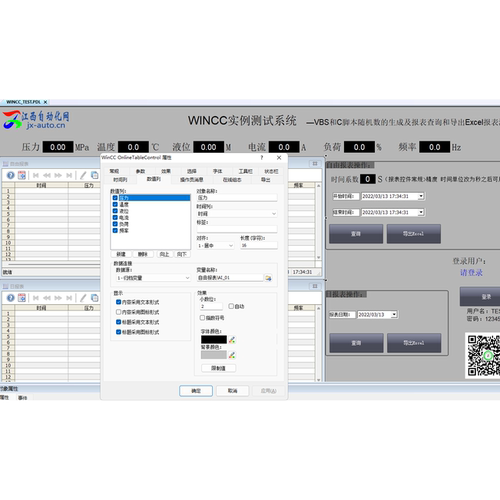Jump to first record in 日报表 toolbar

(36, 298)
